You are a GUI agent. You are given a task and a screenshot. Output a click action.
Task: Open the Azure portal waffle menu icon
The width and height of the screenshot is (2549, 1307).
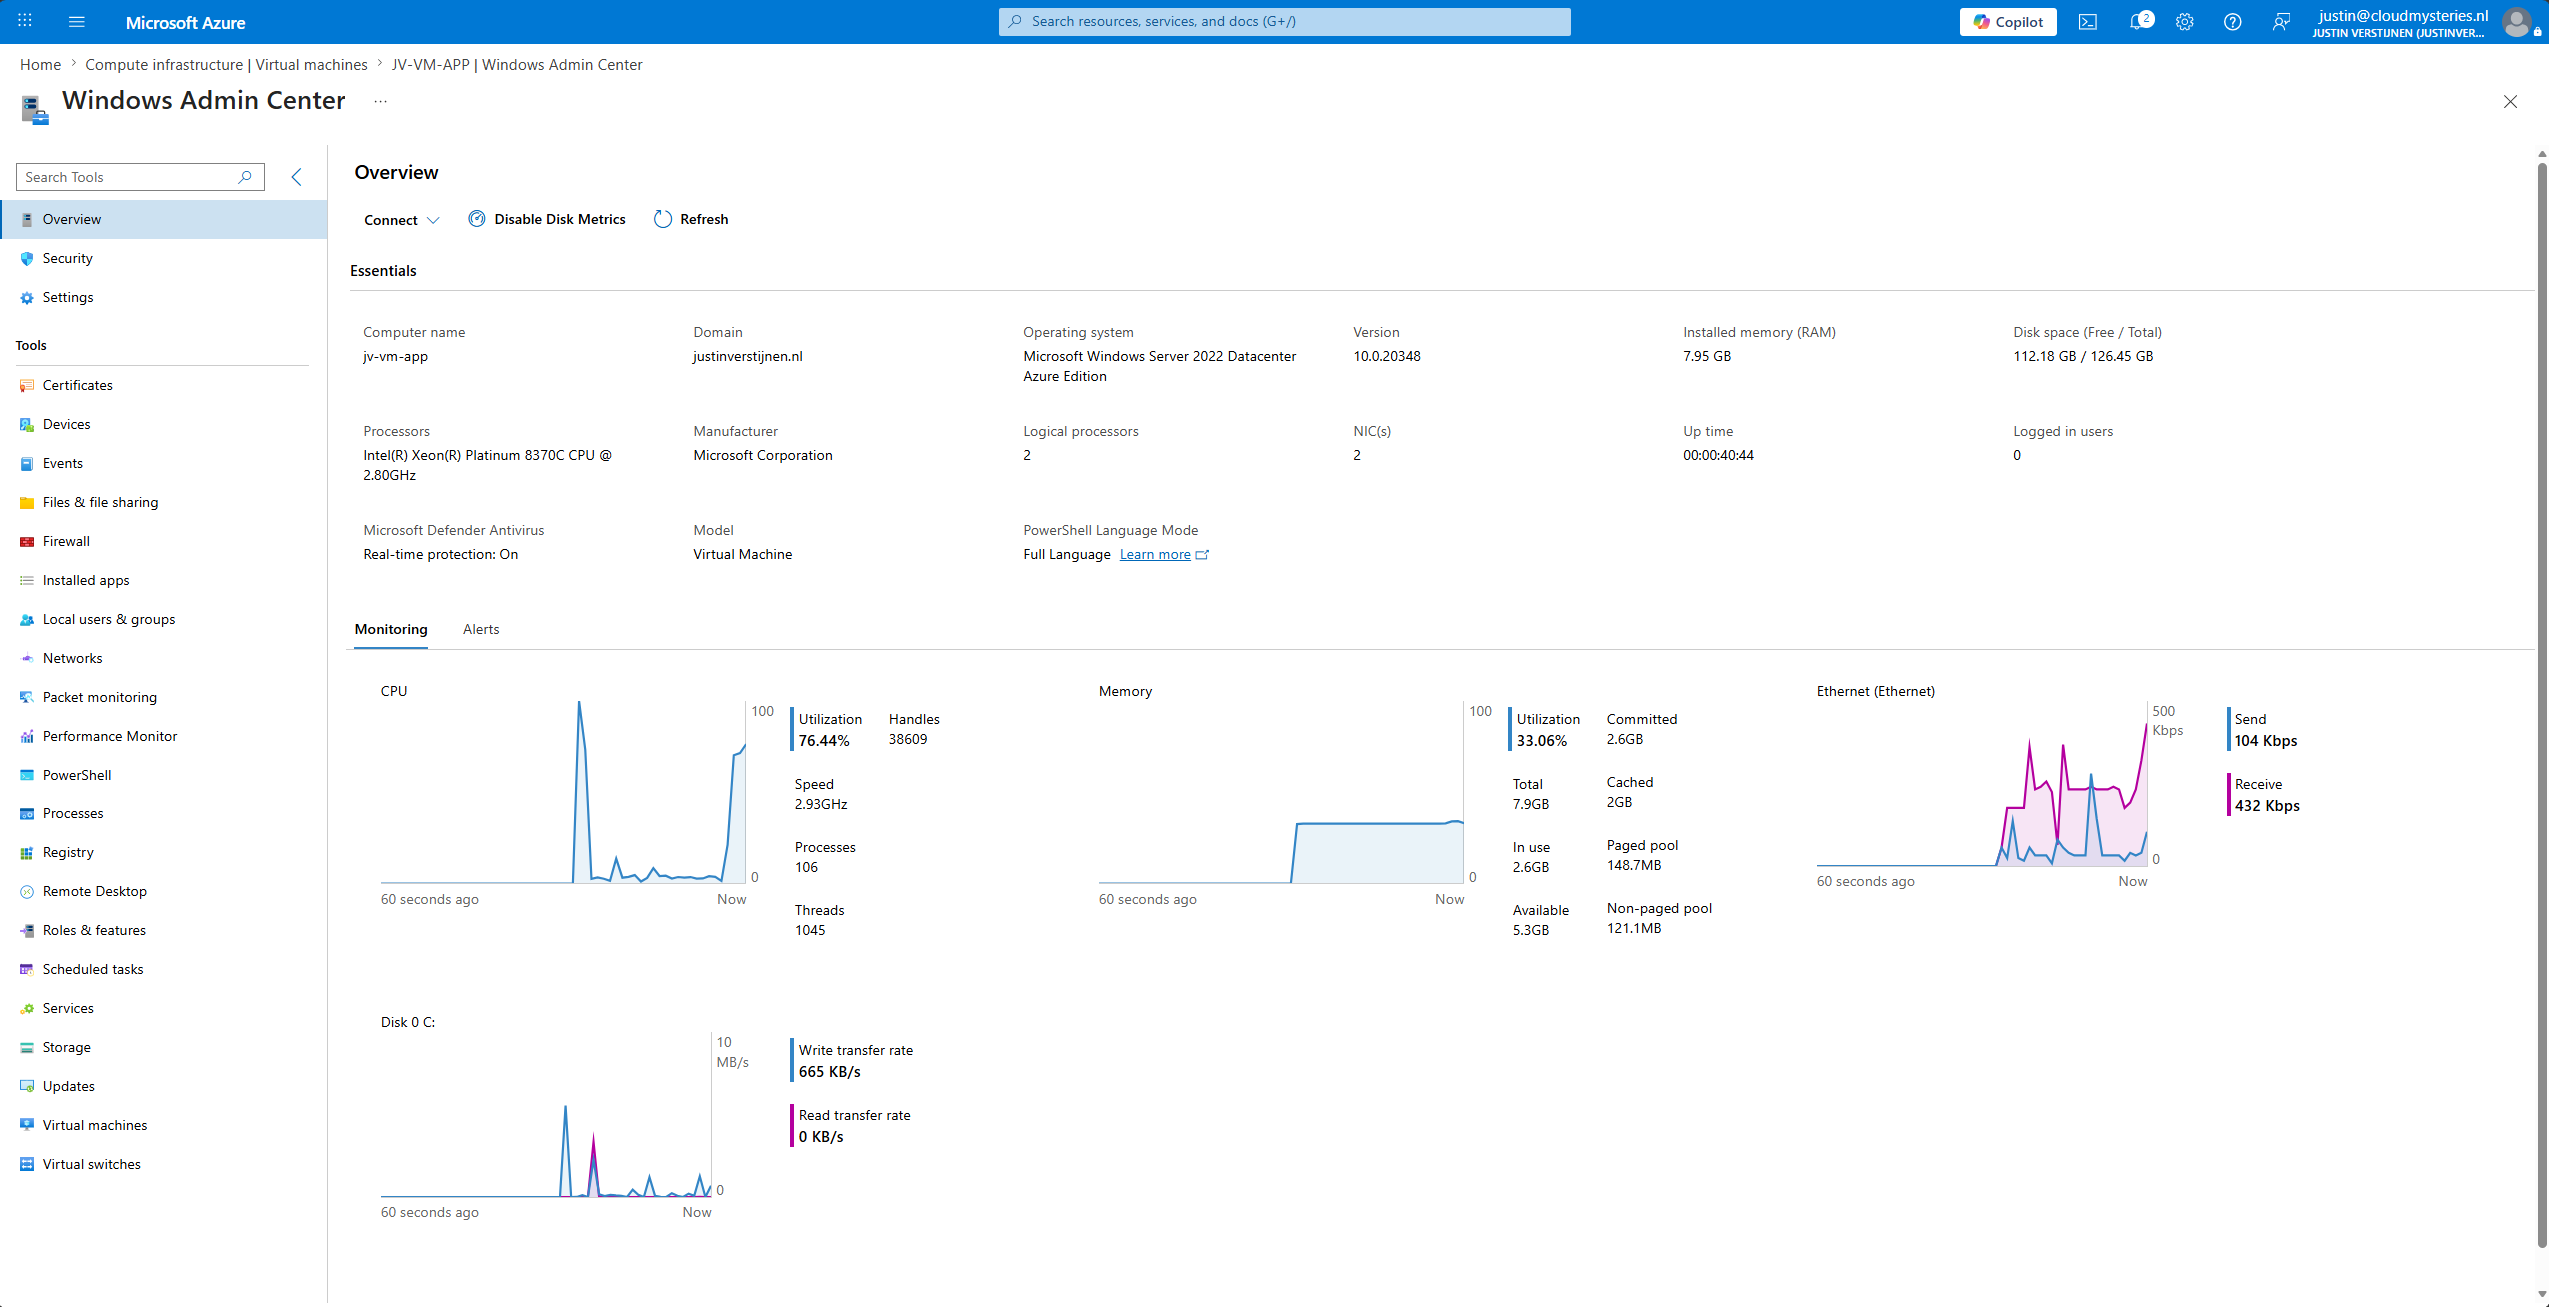25,21
